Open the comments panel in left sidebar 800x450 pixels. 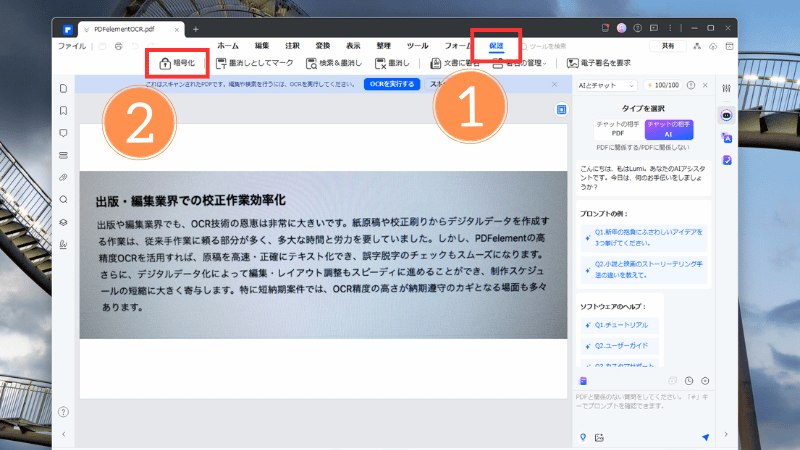point(63,133)
